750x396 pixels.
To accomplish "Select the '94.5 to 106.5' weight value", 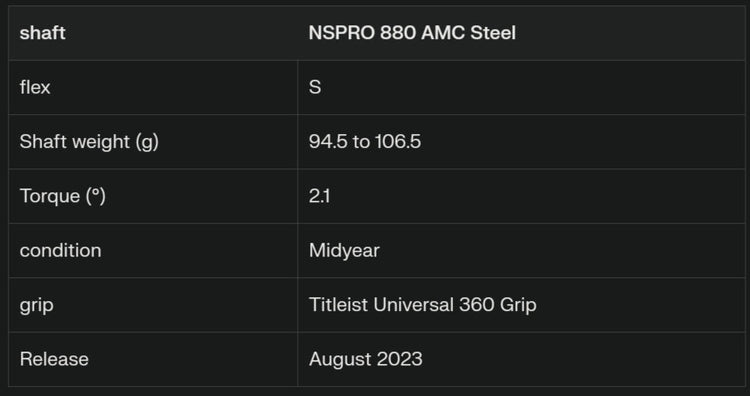I will click(365, 142).
